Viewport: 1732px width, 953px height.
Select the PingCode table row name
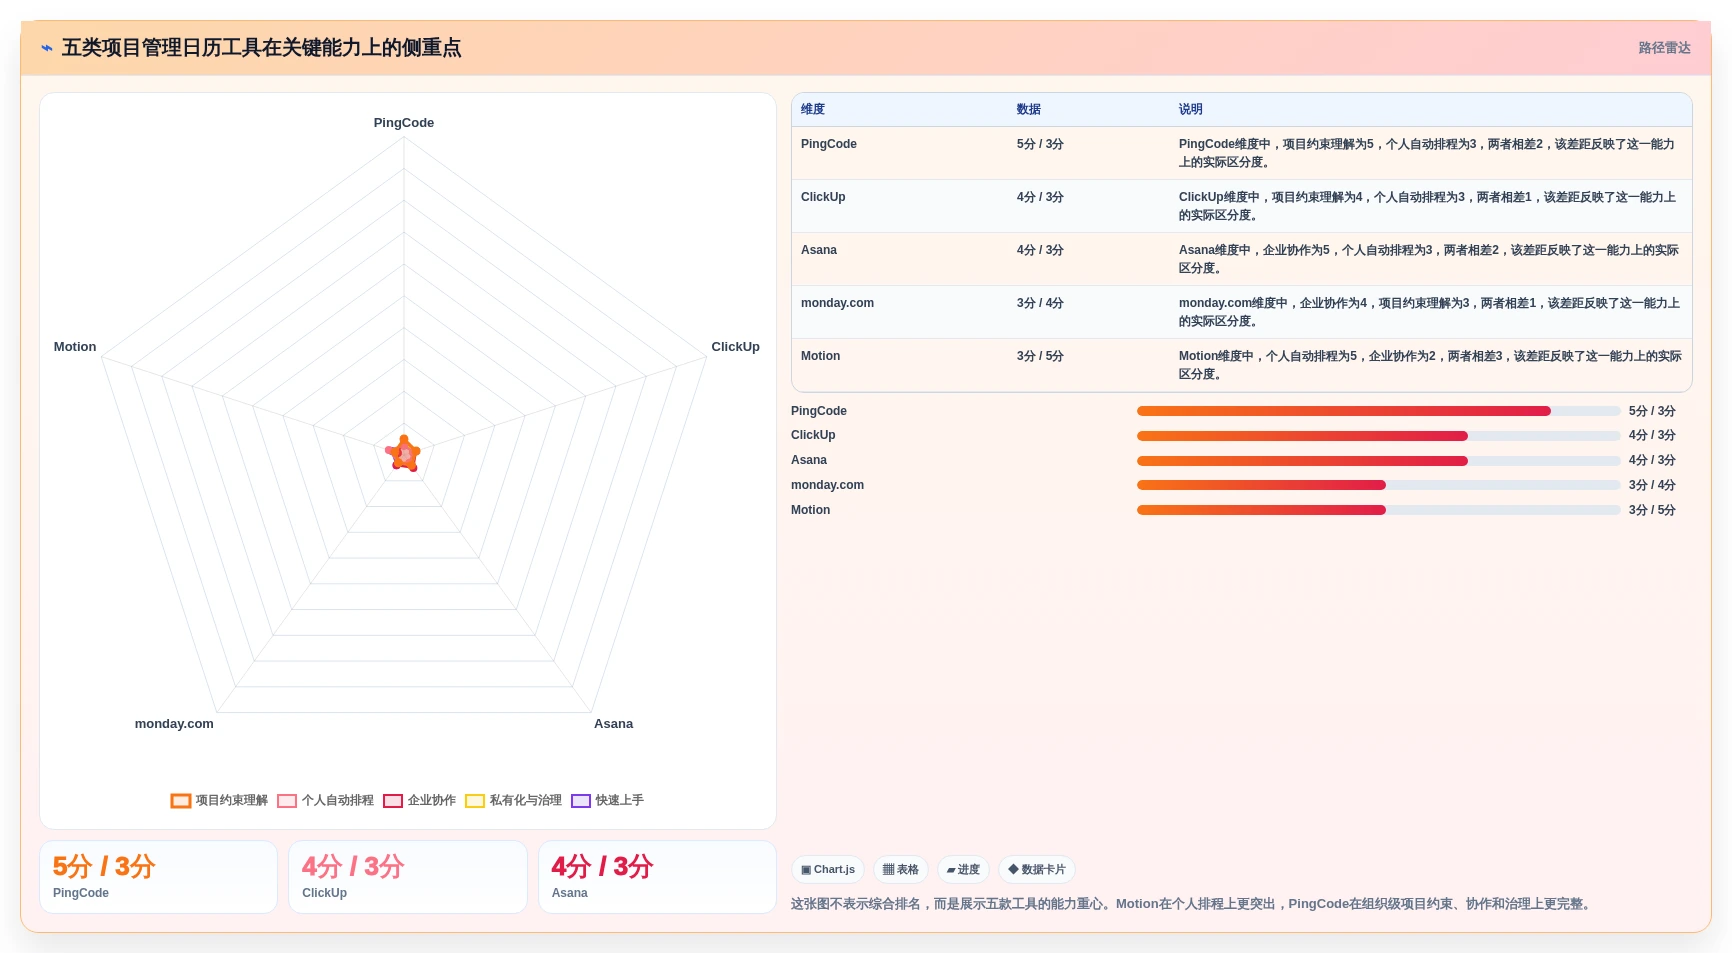pyautogui.click(x=829, y=144)
